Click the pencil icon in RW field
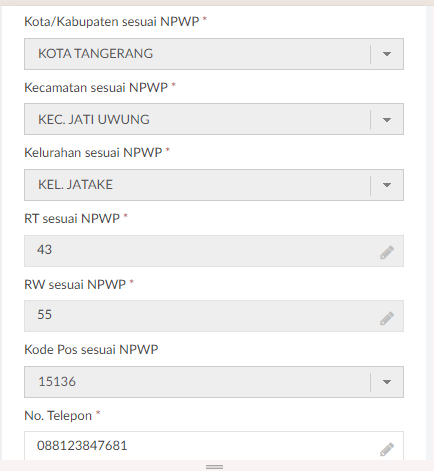 click(x=387, y=318)
